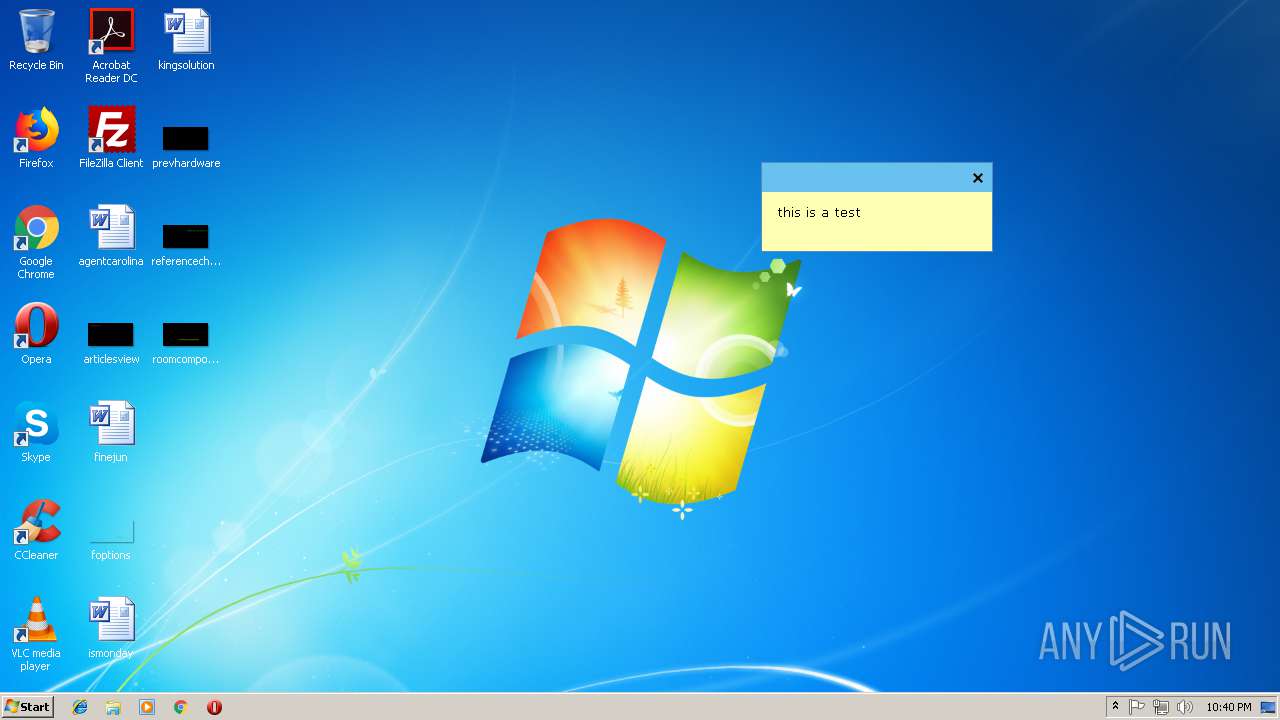Viewport: 1280px width, 720px height.
Task: Launch Internet Explorer from taskbar
Action: pos(80,707)
